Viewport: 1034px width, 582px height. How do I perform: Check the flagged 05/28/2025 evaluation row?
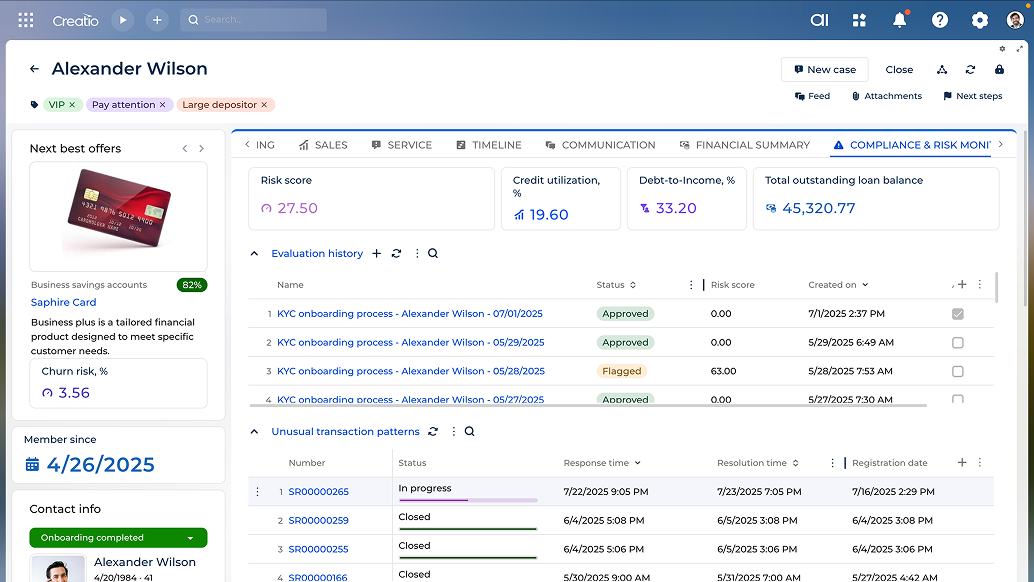(958, 370)
